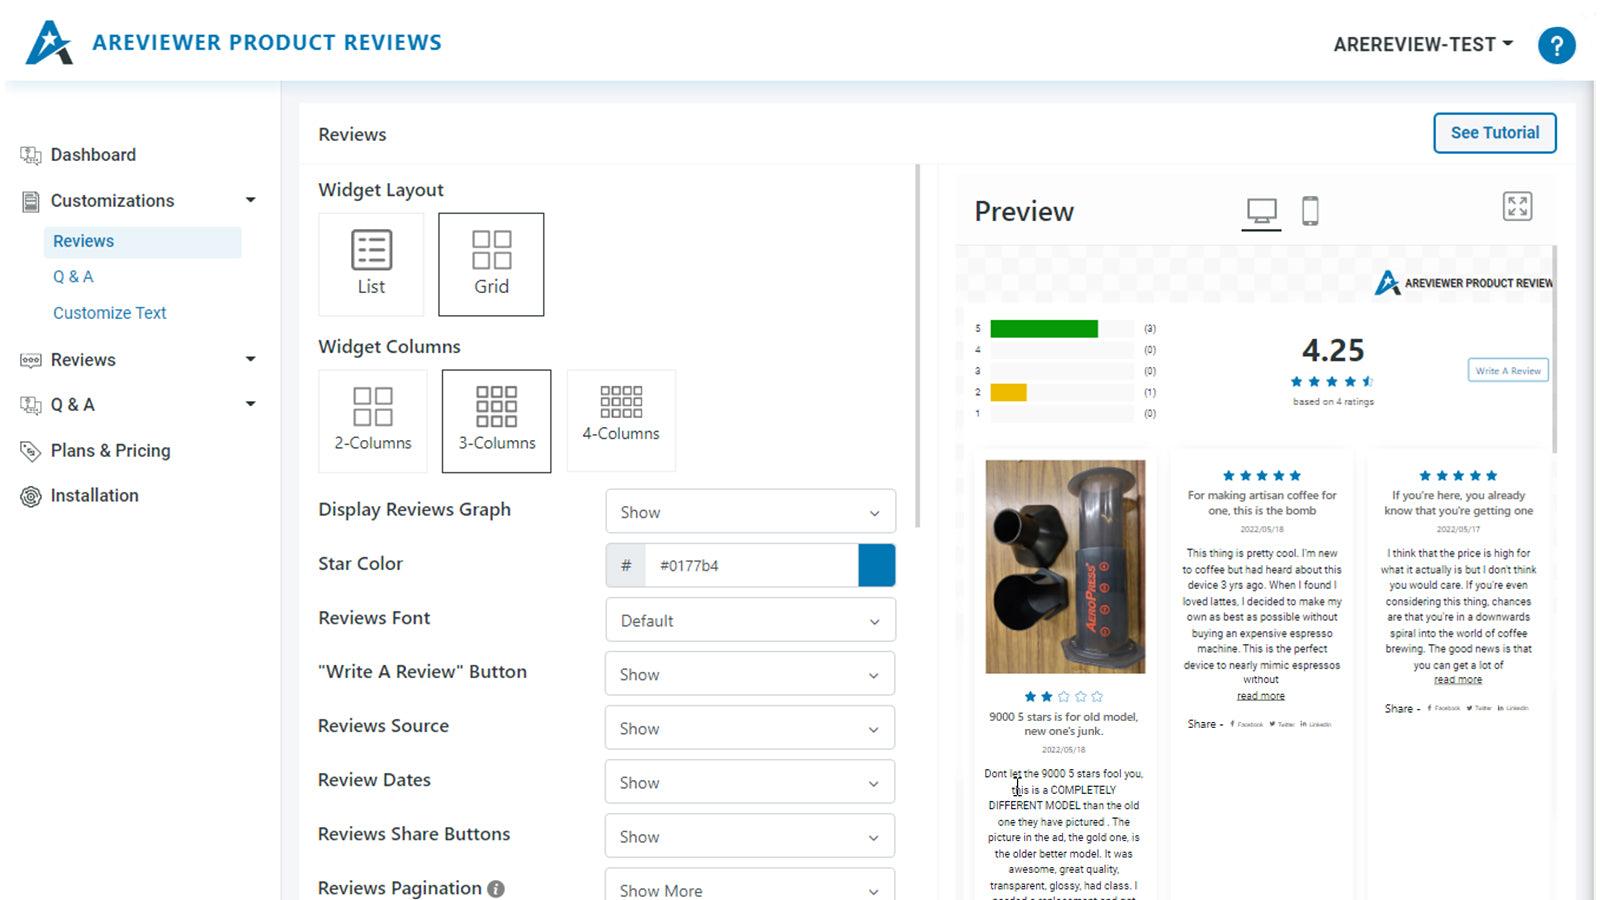Select Q & A under Customizations
The height and width of the screenshot is (900, 1600).
(73, 276)
